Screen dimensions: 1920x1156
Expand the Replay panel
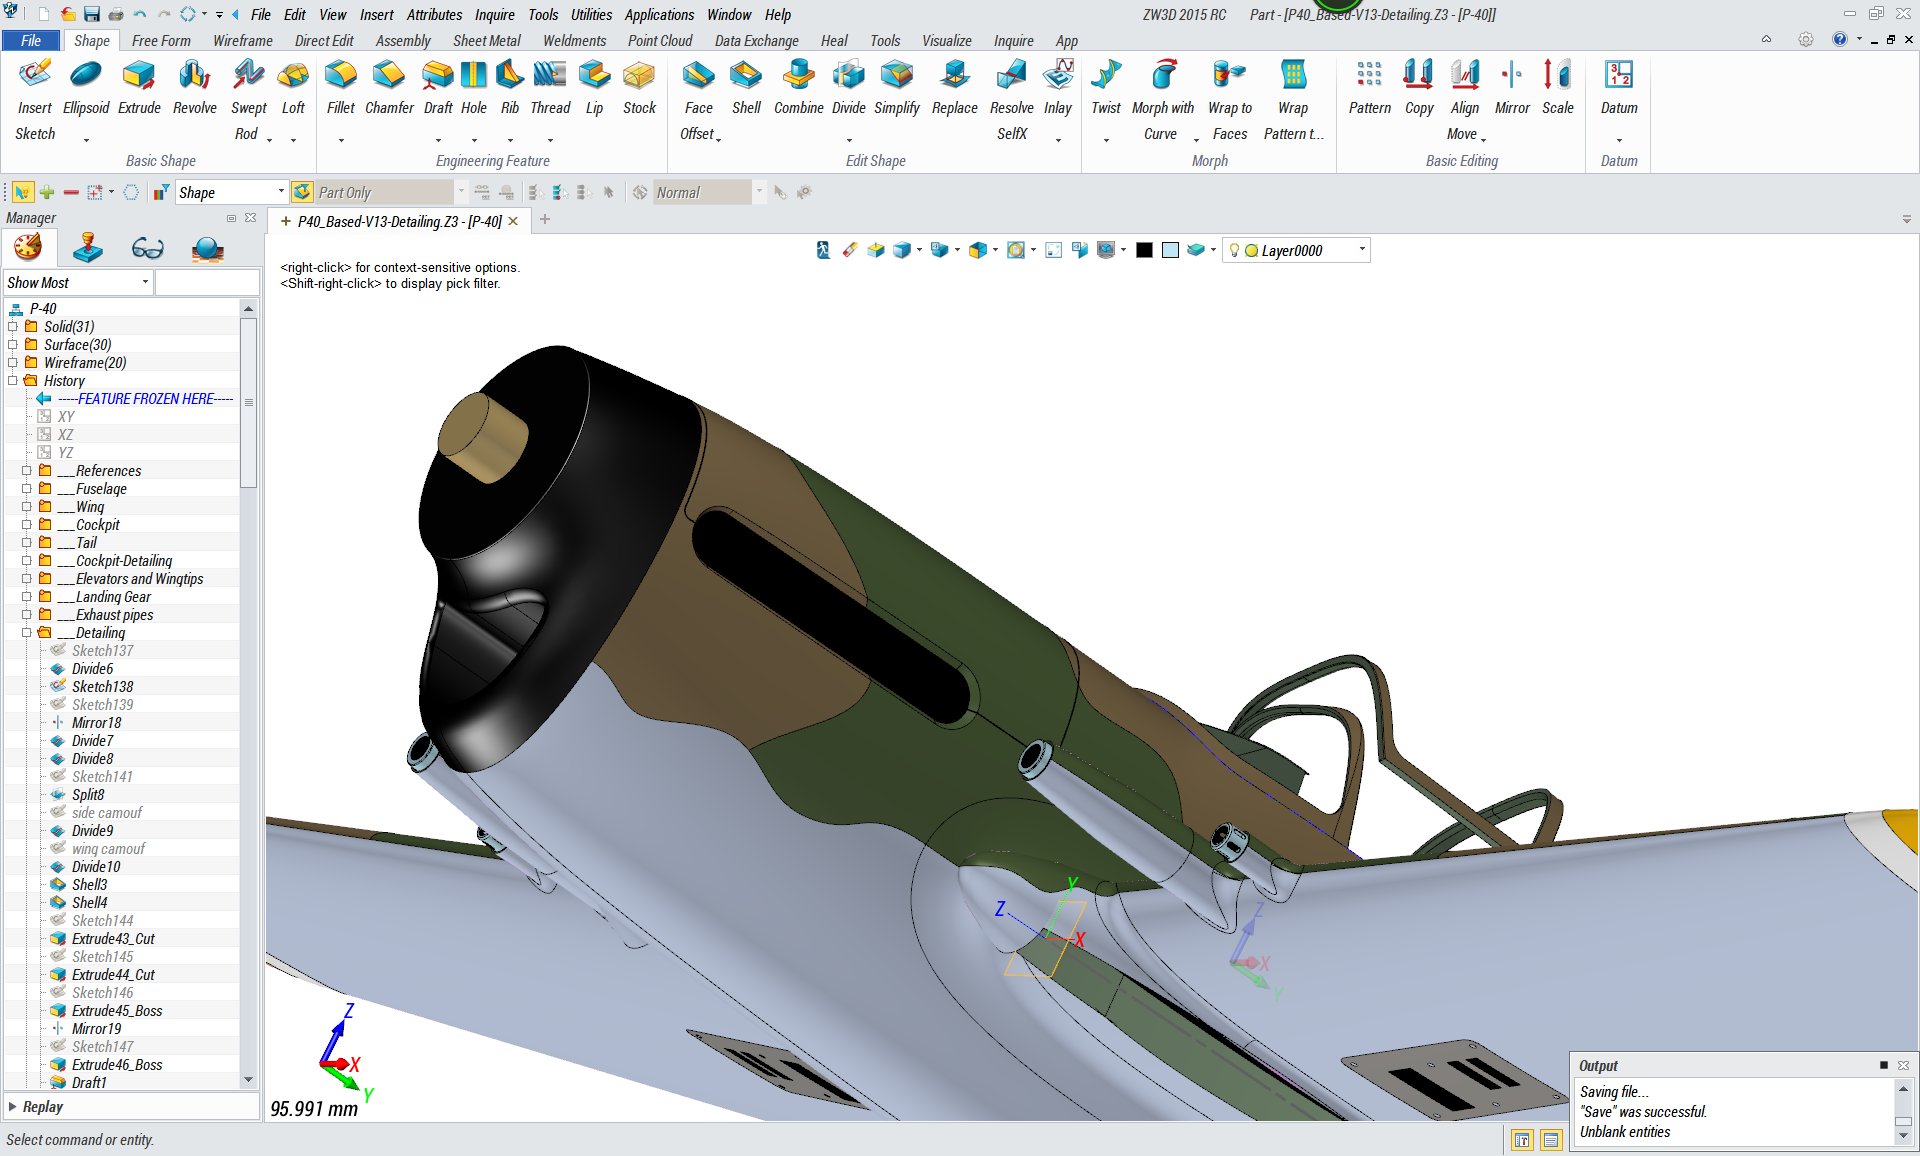13,1107
